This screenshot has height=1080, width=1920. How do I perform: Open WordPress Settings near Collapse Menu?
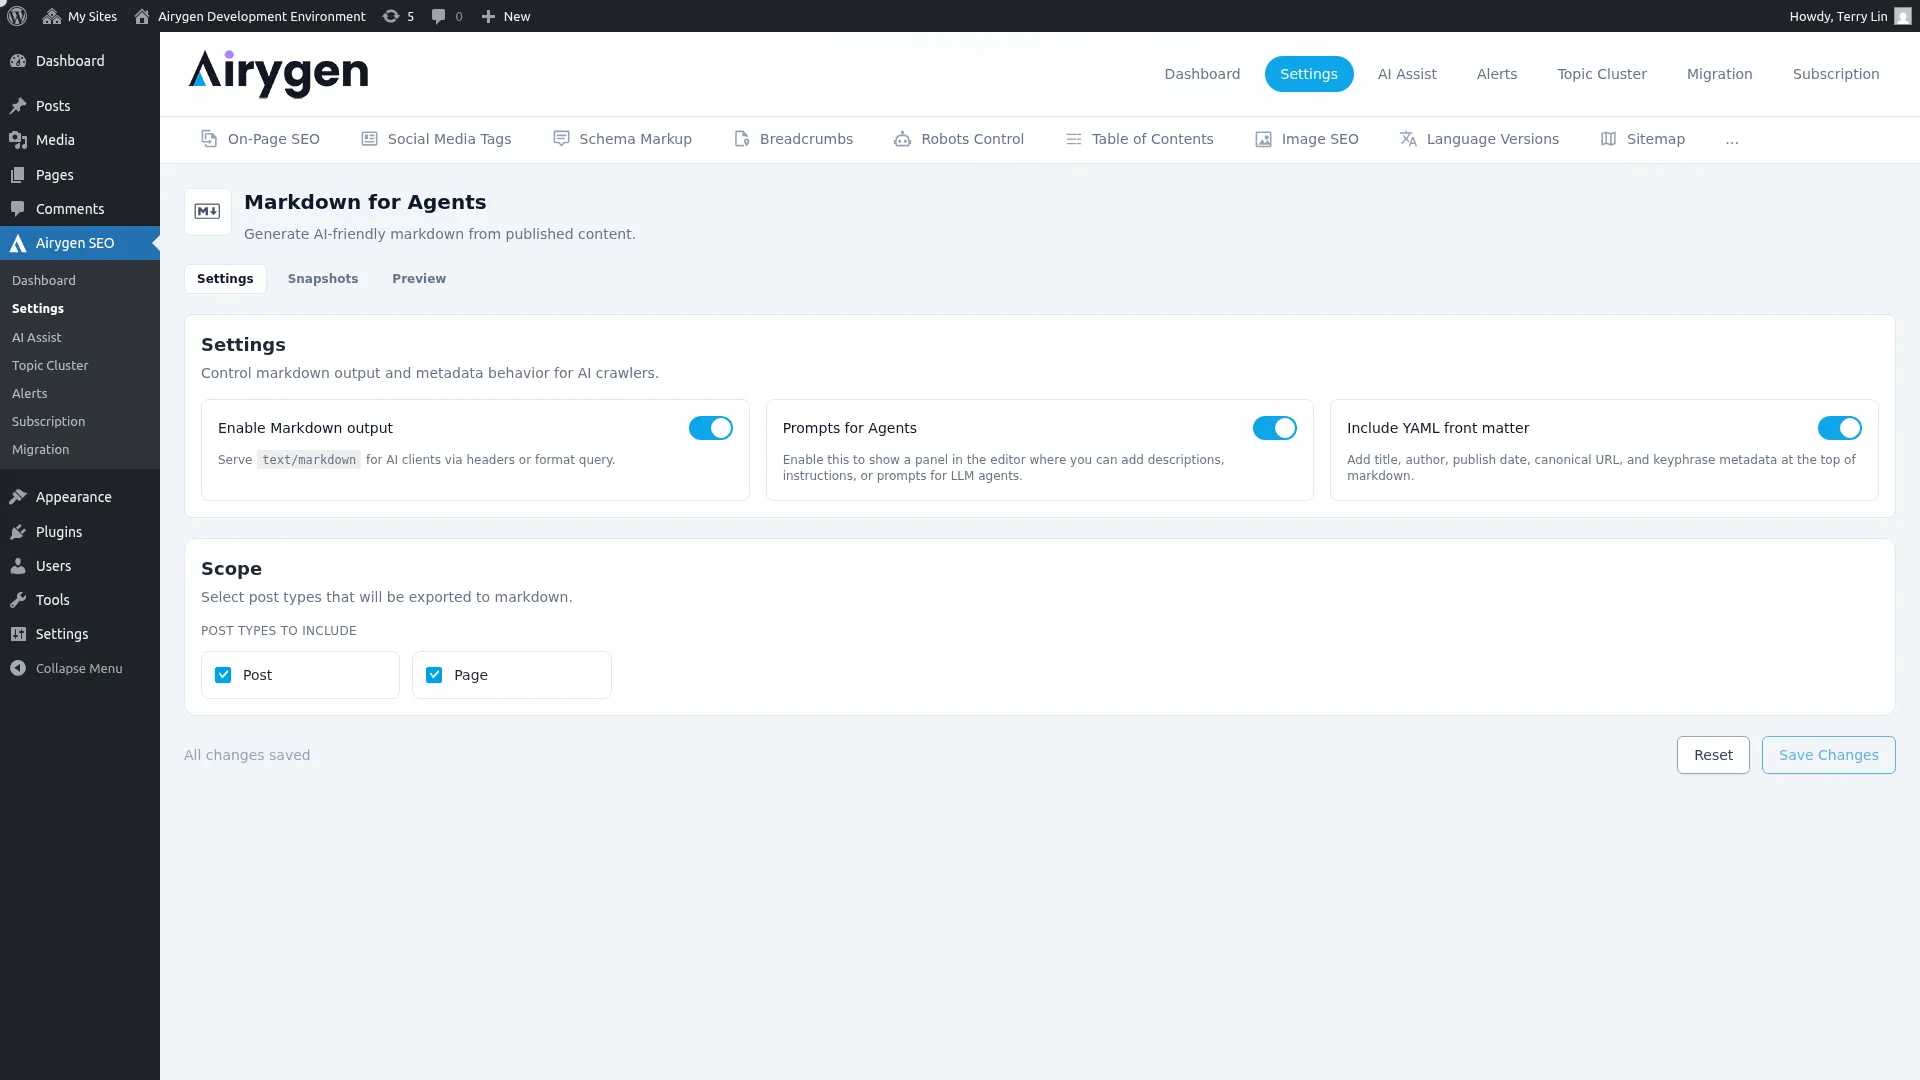coord(80,634)
